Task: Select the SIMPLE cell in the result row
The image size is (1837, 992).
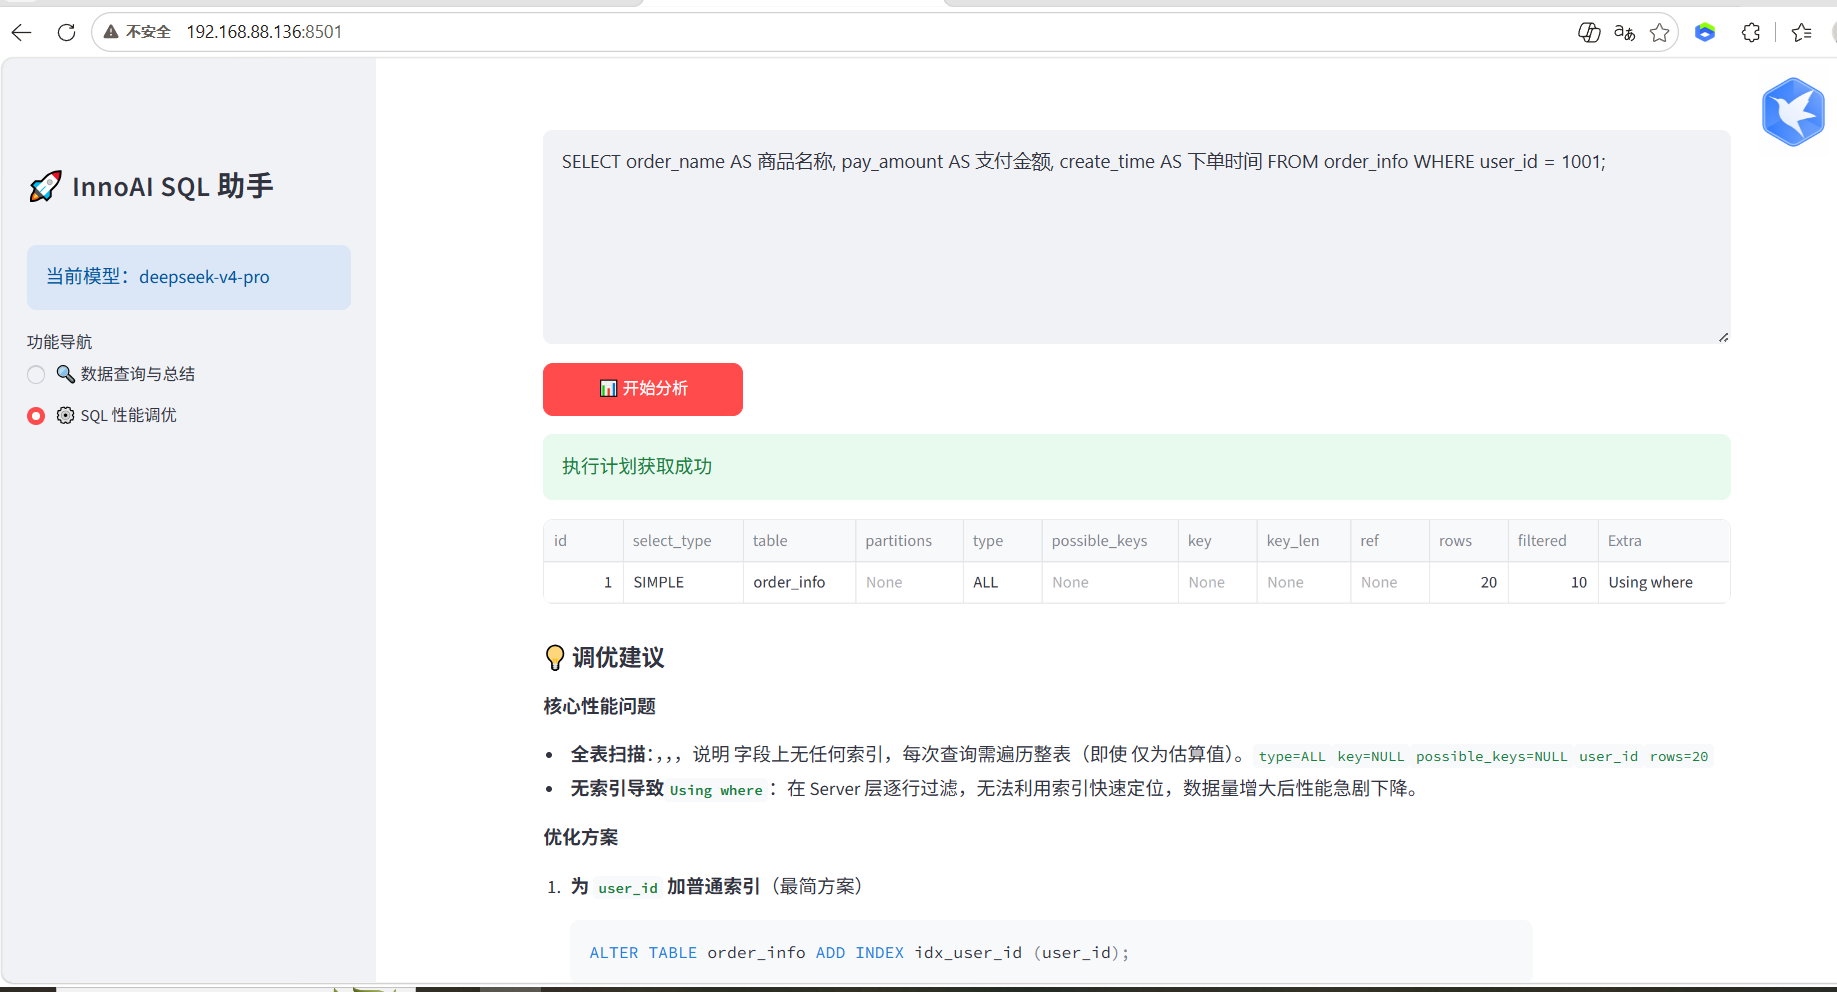Action: pyautogui.click(x=683, y=582)
